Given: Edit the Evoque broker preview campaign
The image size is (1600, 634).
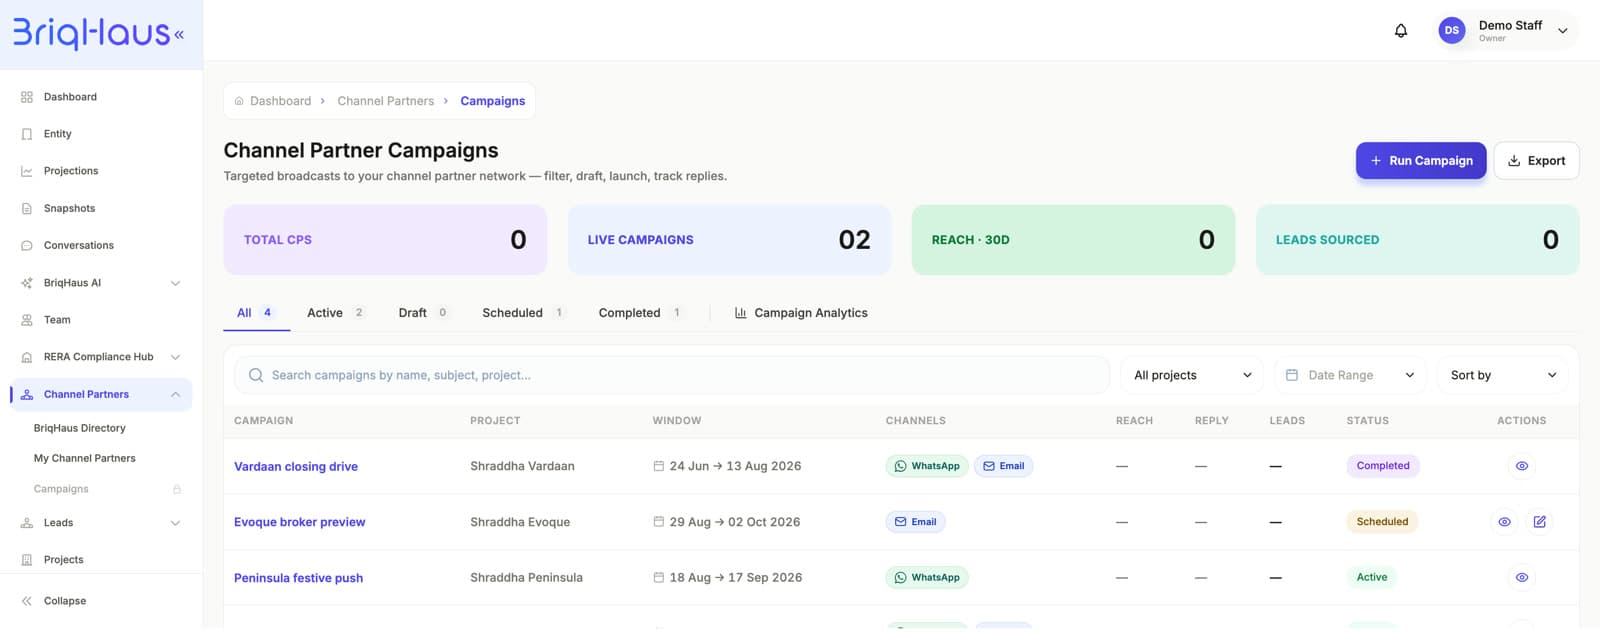Looking at the screenshot, I should coord(1539,522).
